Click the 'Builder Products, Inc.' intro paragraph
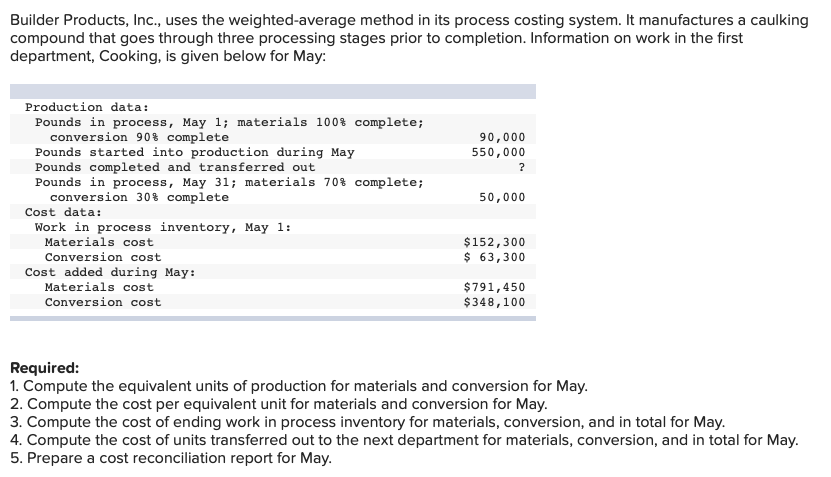 (x=409, y=38)
